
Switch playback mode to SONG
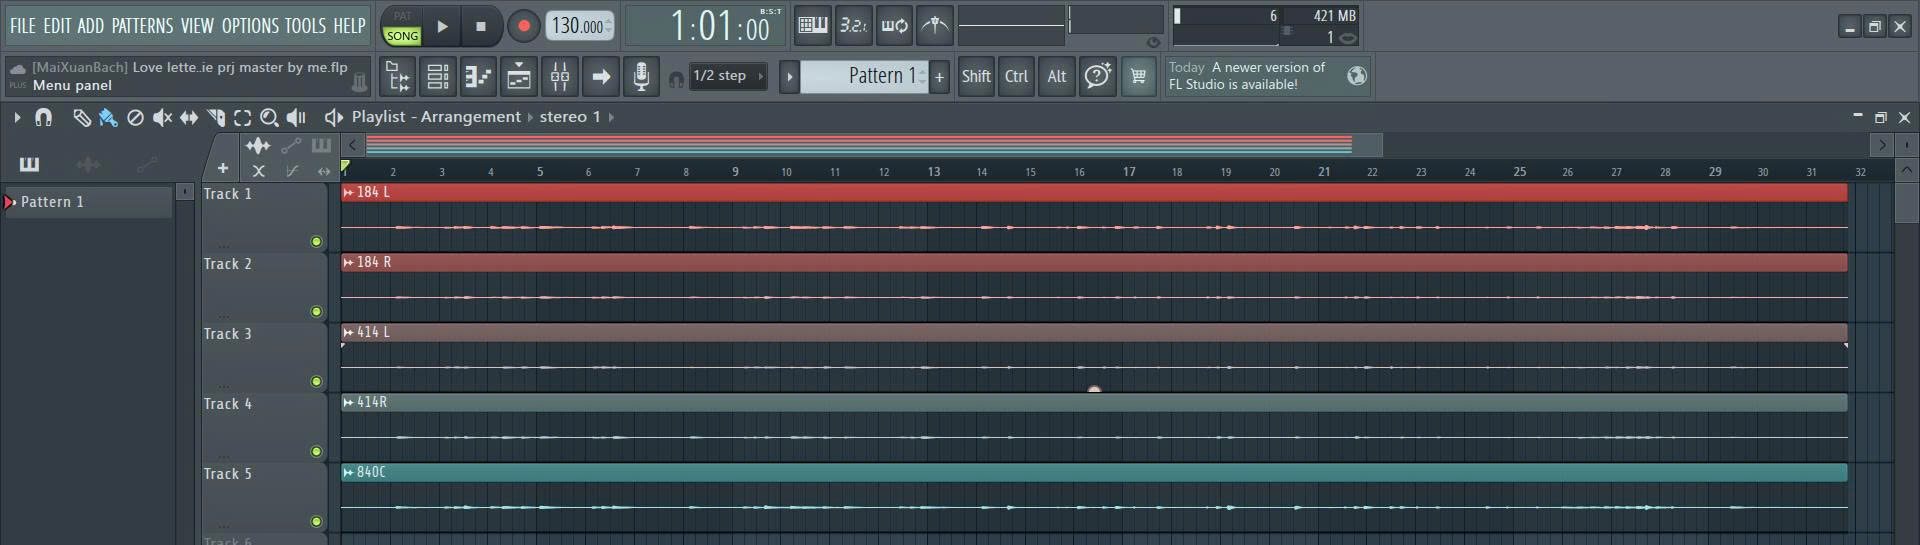coord(402,35)
